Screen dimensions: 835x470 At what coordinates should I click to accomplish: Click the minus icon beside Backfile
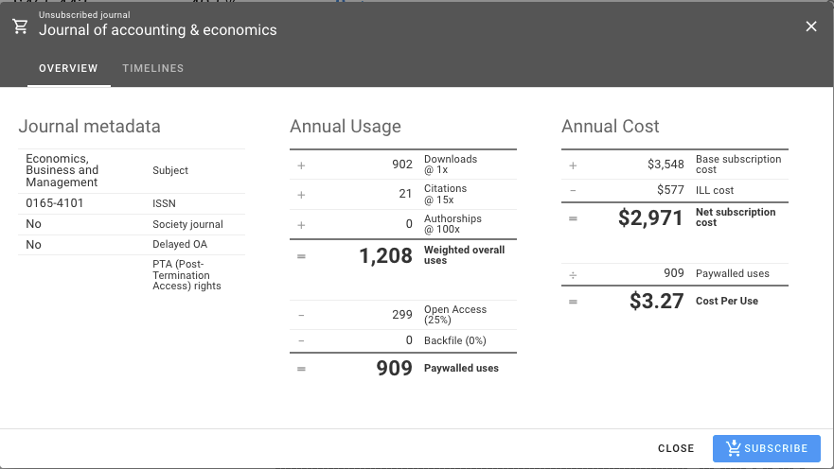coord(301,341)
